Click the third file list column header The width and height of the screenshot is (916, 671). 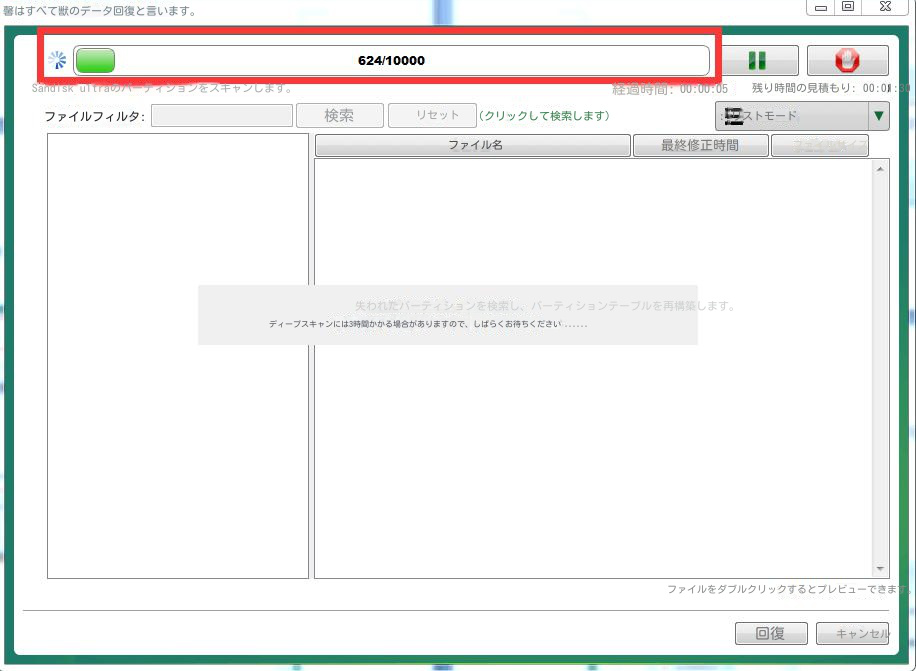pyautogui.click(x=820, y=145)
